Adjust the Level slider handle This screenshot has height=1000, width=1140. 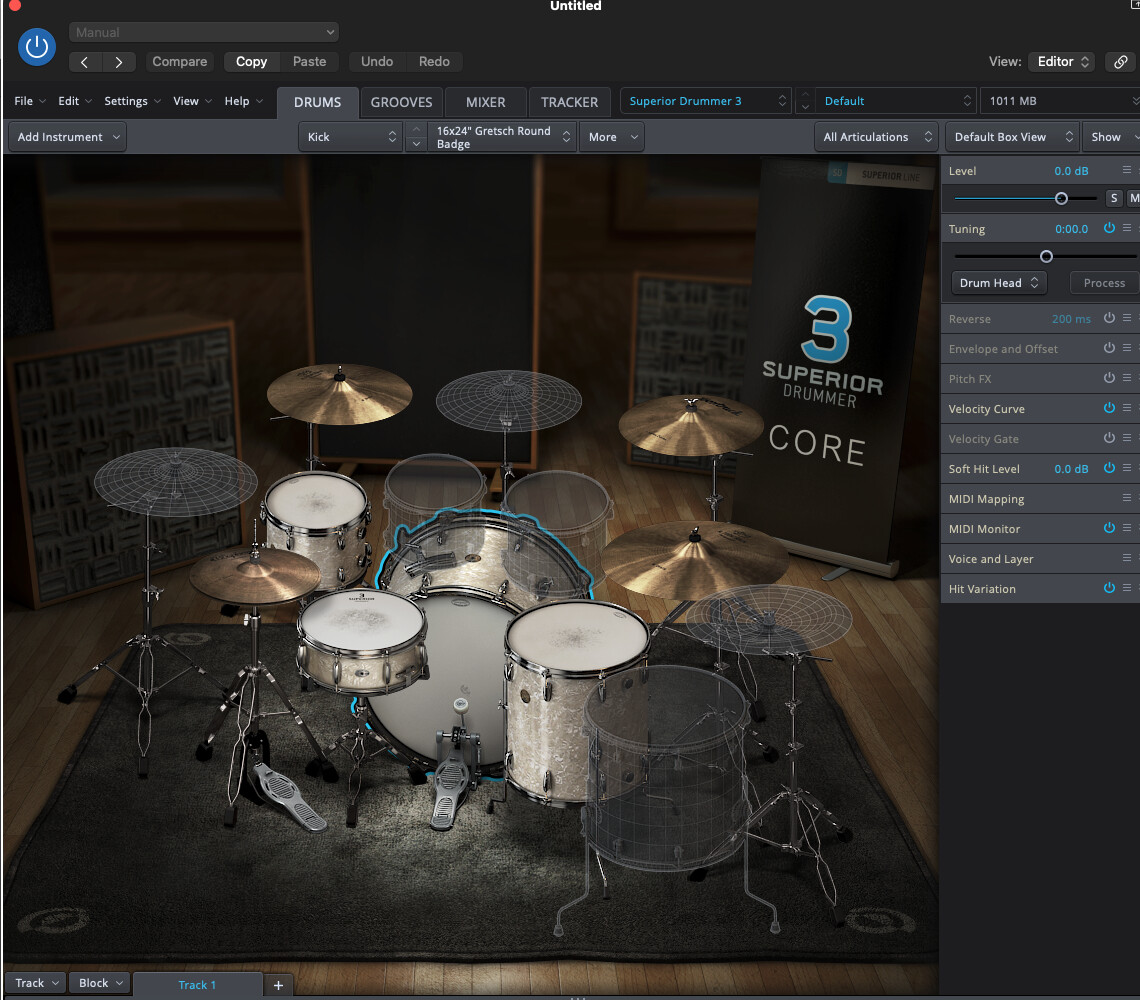(x=1061, y=198)
